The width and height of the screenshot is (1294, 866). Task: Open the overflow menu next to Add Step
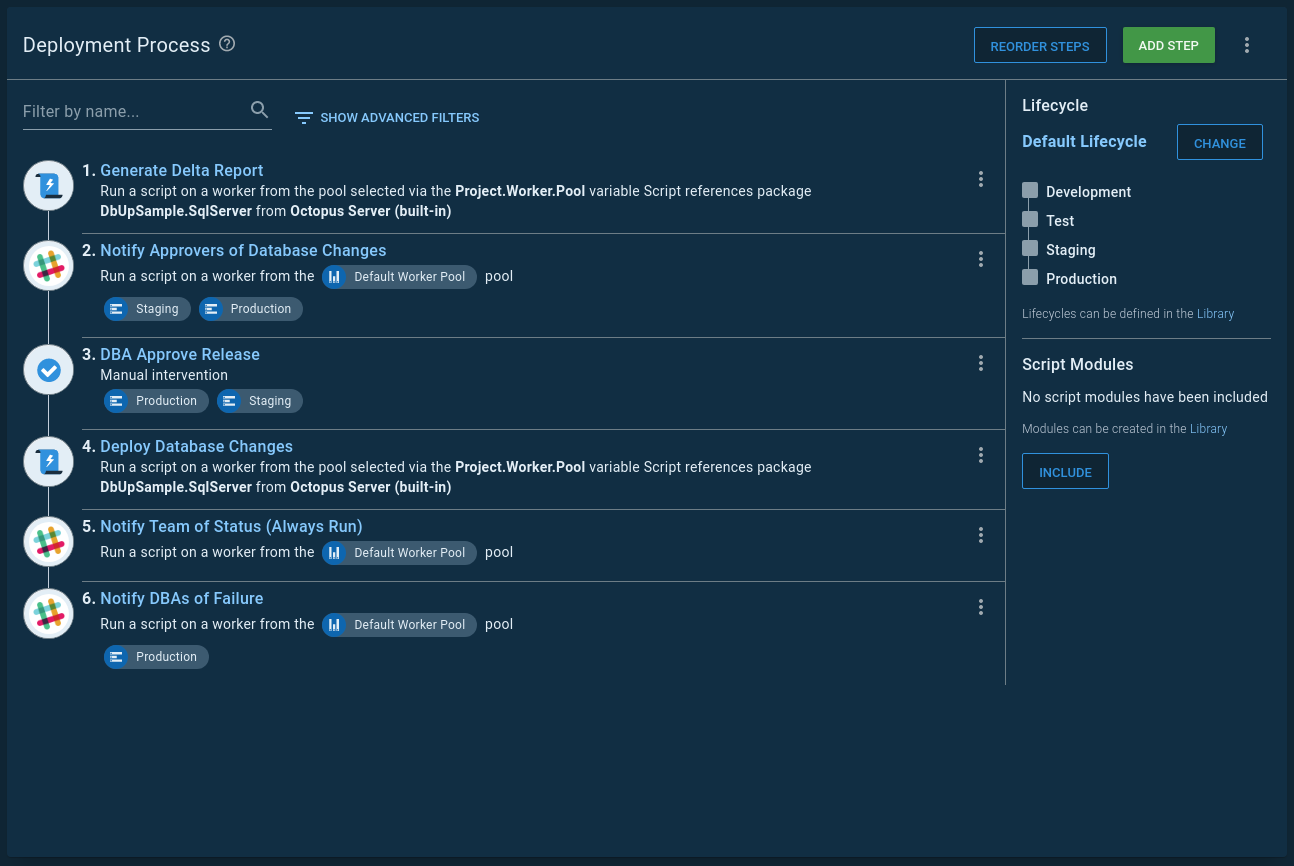pyautogui.click(x=1246, y=44)
